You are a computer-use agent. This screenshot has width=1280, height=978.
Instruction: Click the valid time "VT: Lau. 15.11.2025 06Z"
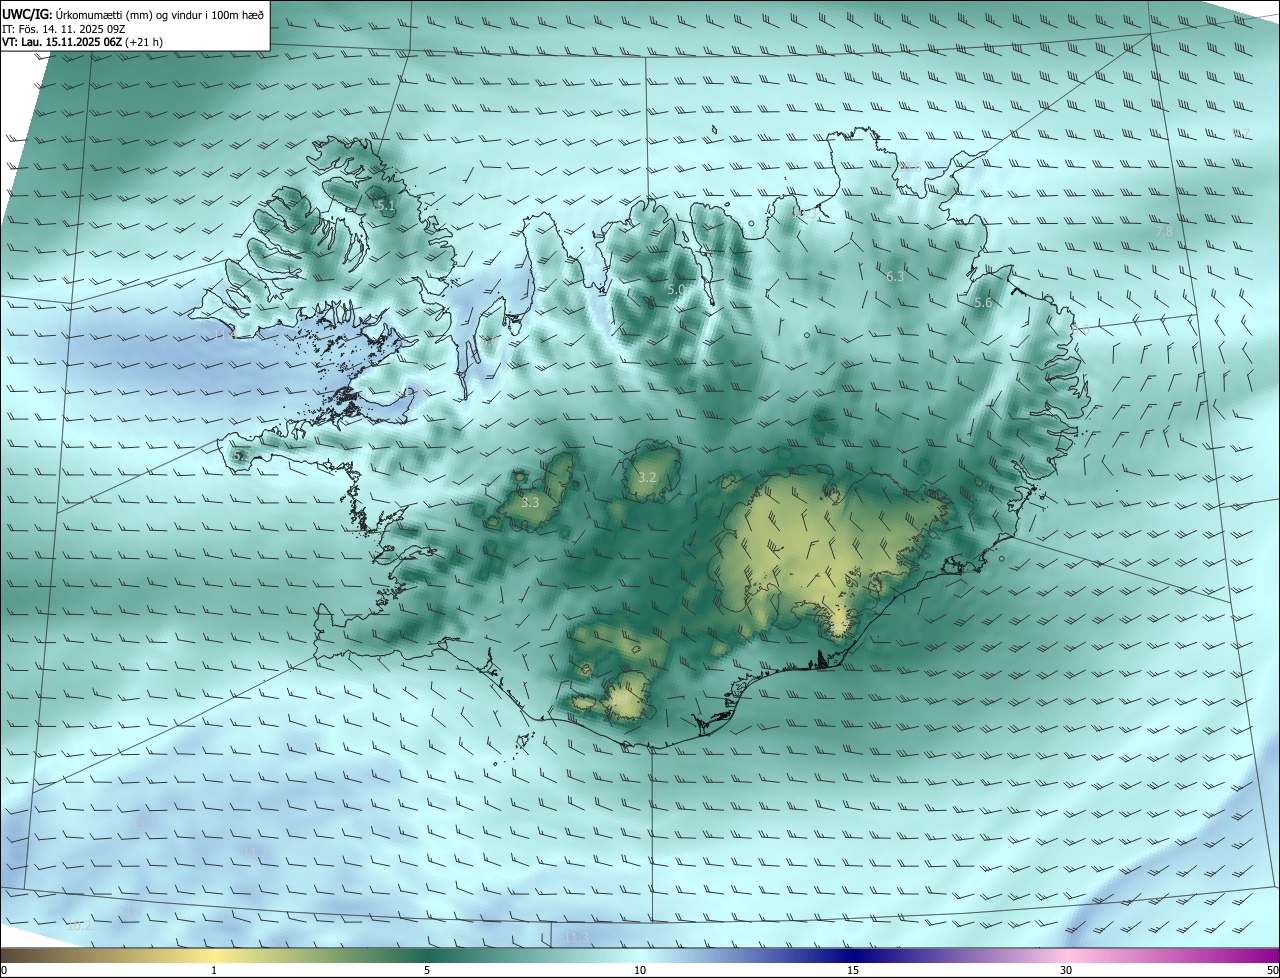tap(60, 42)
